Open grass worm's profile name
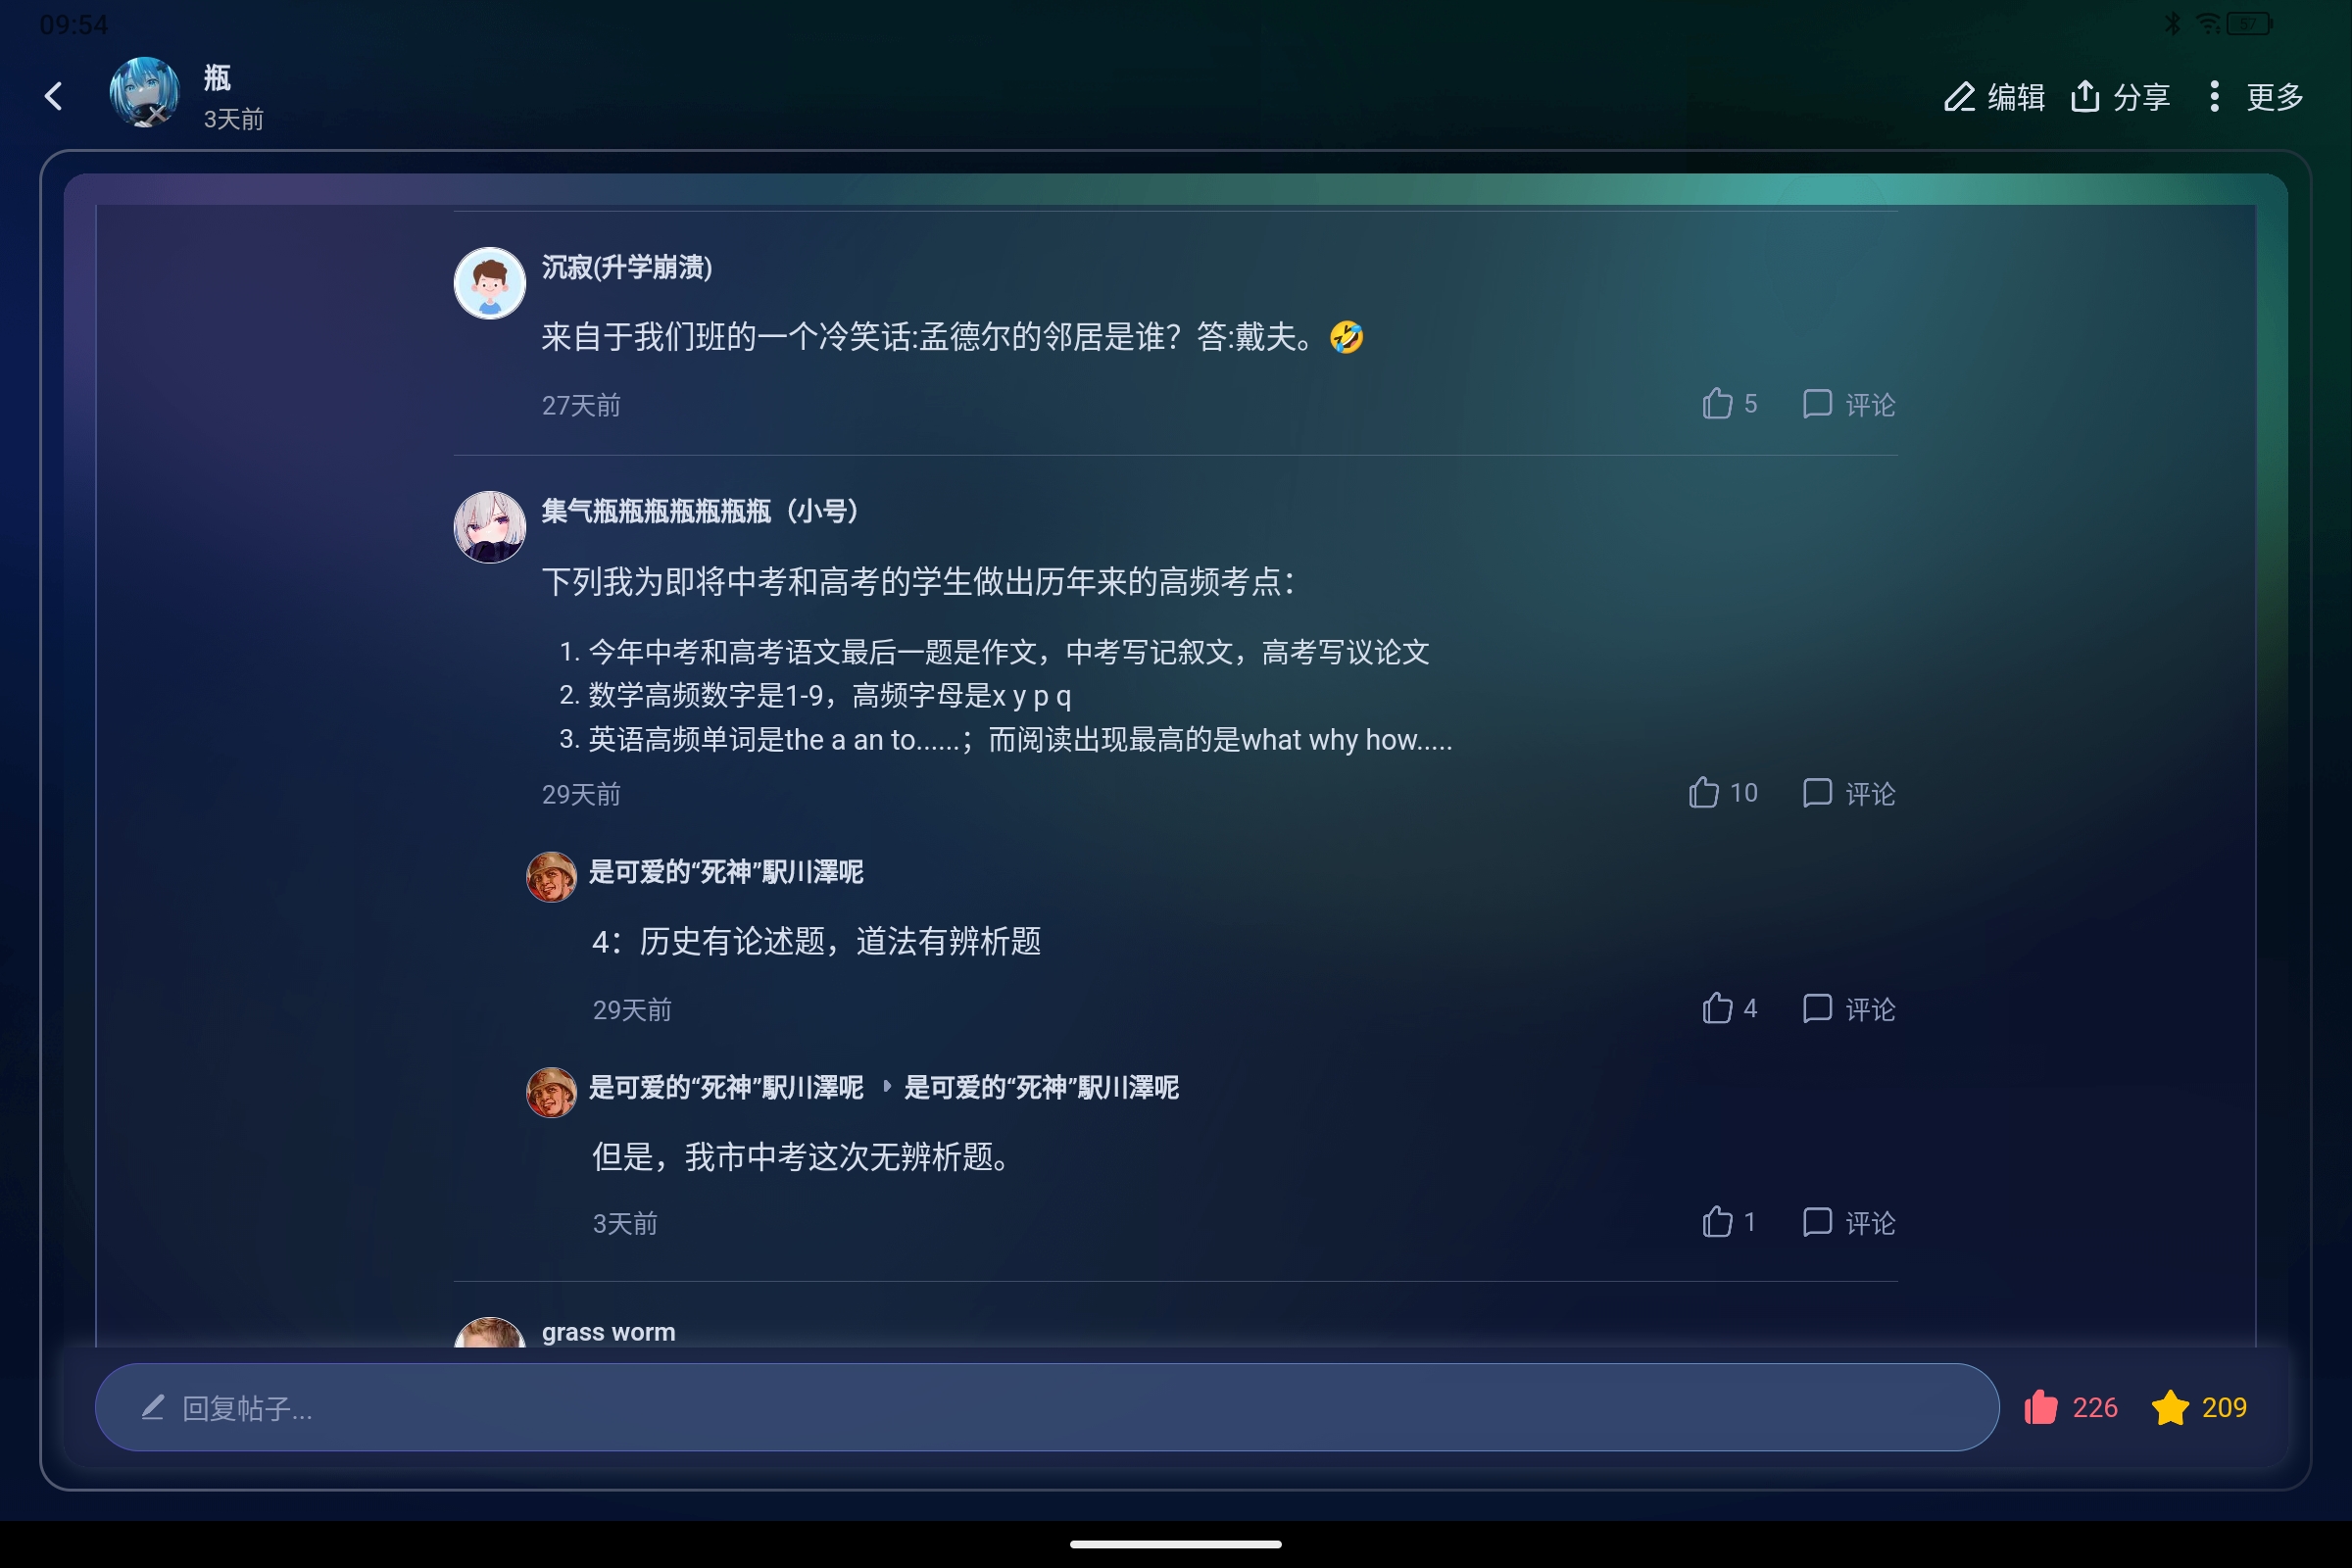The width and height of the screenshot is (2352, 1568). coord(608,1333)
